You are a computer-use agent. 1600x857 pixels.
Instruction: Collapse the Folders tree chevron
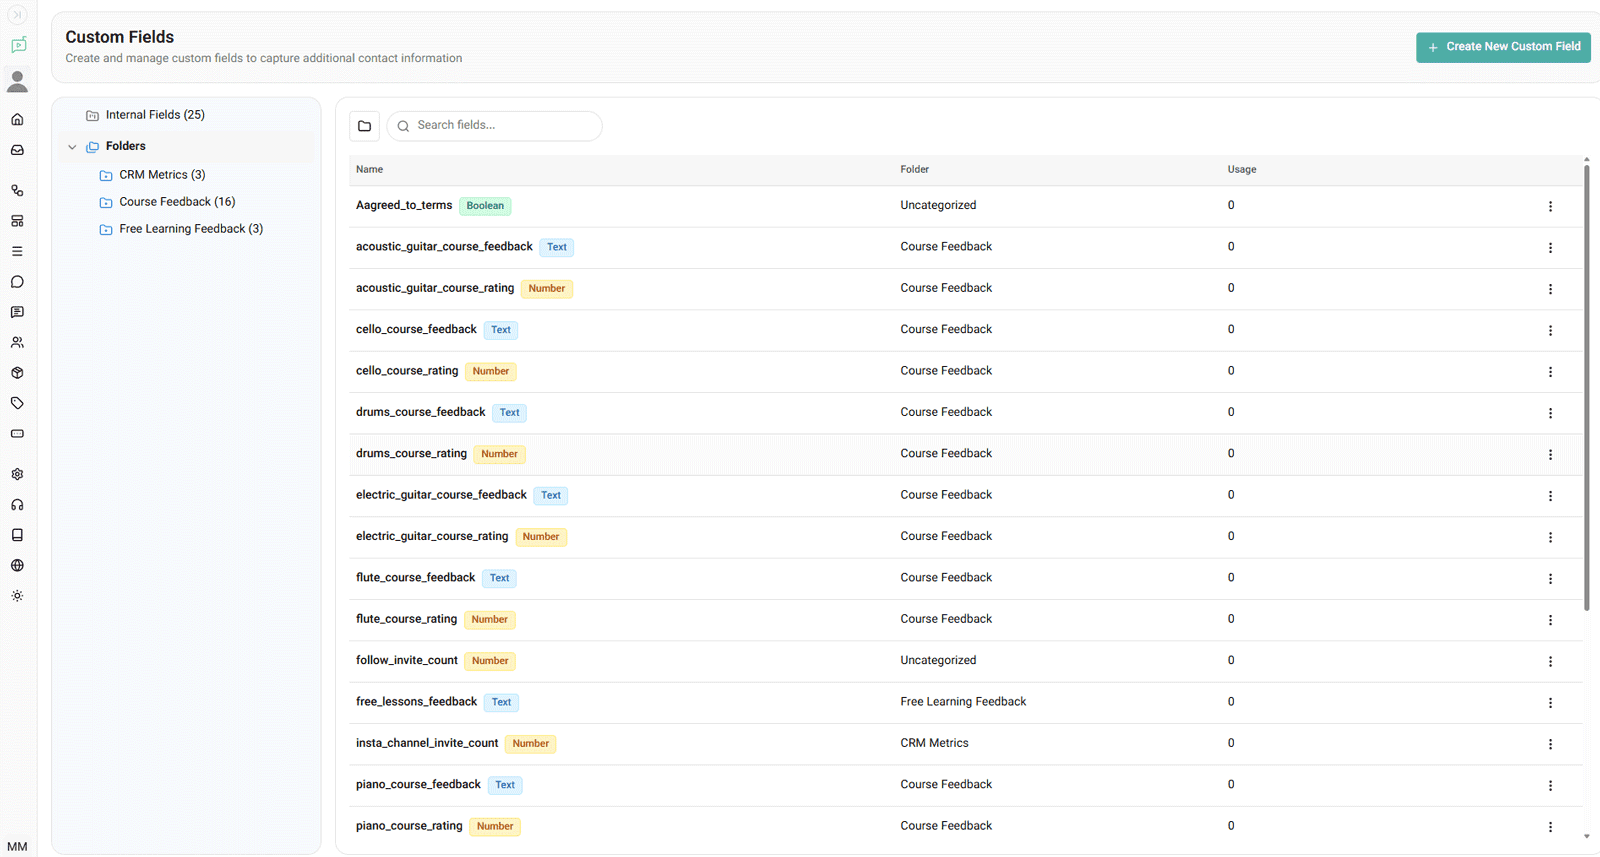(x=72, y=147)
